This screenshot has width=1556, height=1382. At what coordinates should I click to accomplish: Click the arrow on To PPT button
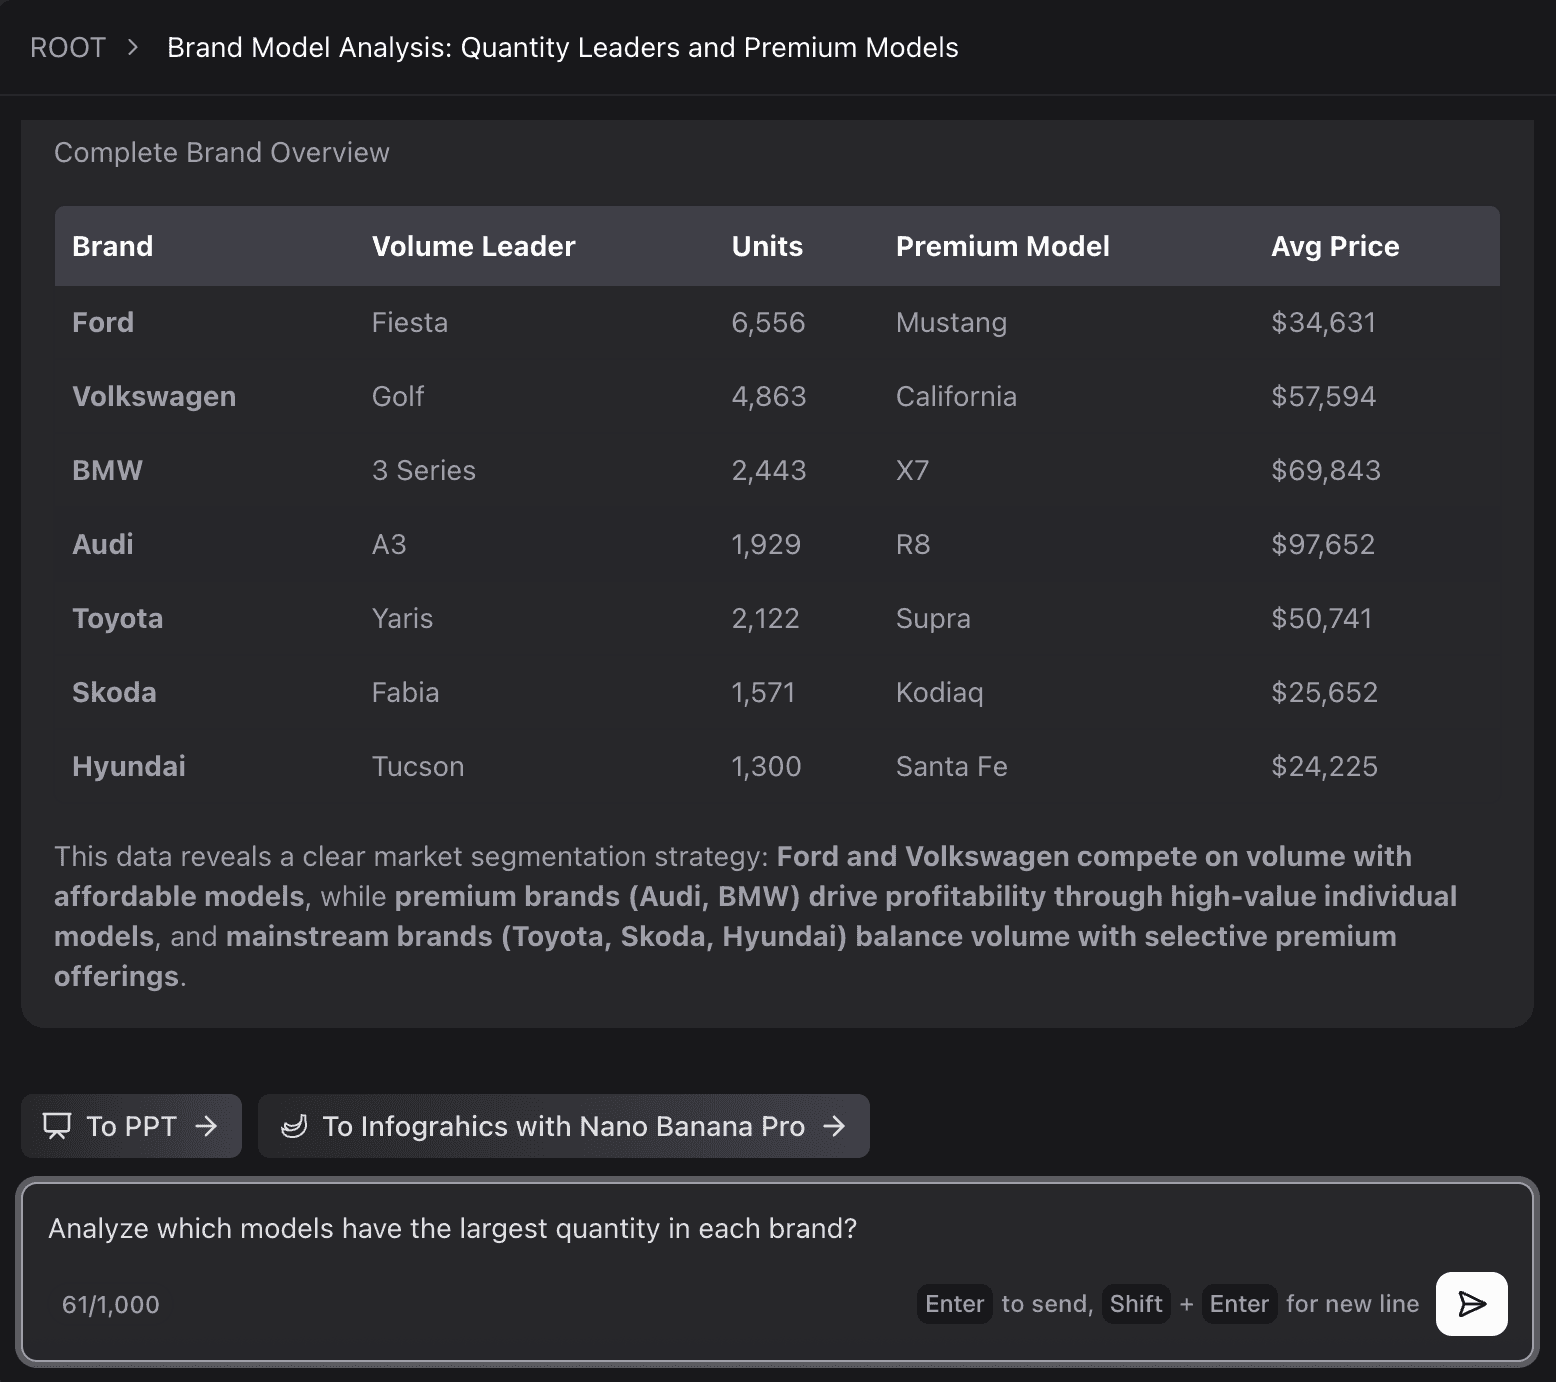point(207,1126)
